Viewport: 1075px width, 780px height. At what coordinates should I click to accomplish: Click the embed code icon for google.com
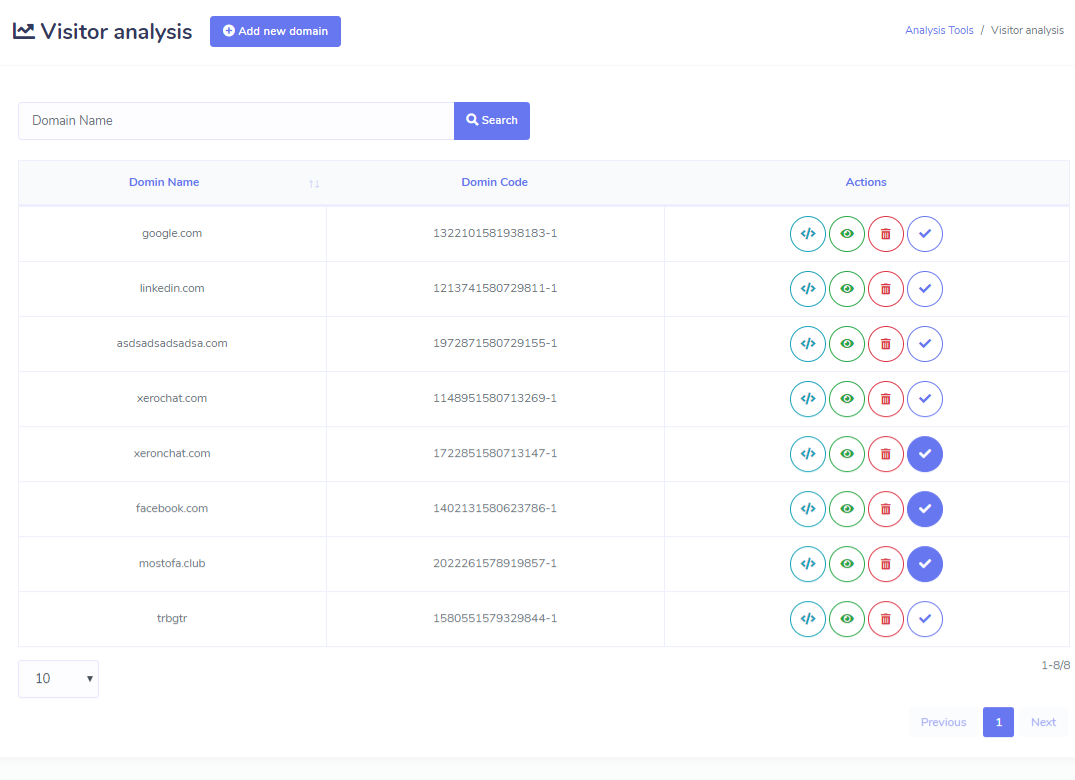coord(808,234)
